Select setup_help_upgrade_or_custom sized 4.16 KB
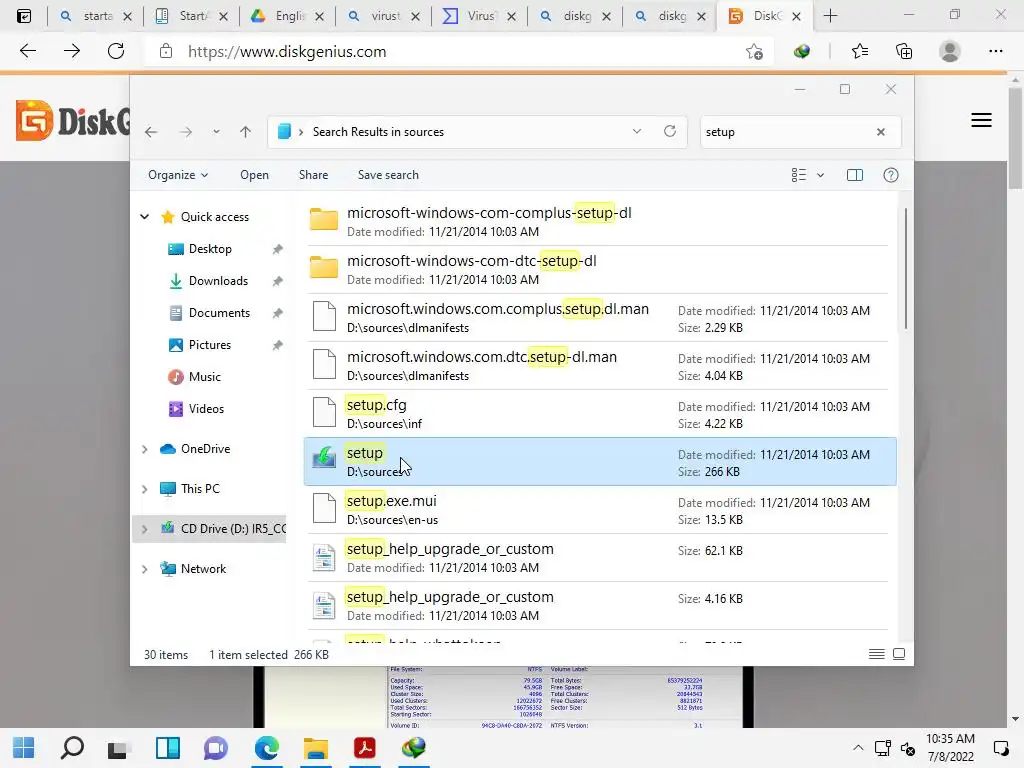 [x=600, y=605]
